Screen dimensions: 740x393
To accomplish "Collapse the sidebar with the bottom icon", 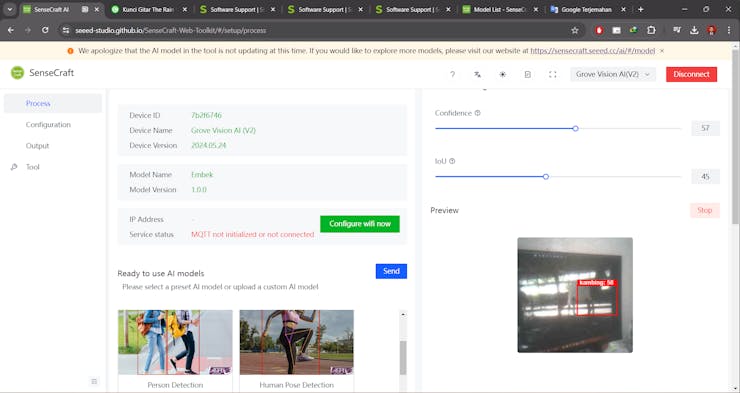I will click(94, 381).
